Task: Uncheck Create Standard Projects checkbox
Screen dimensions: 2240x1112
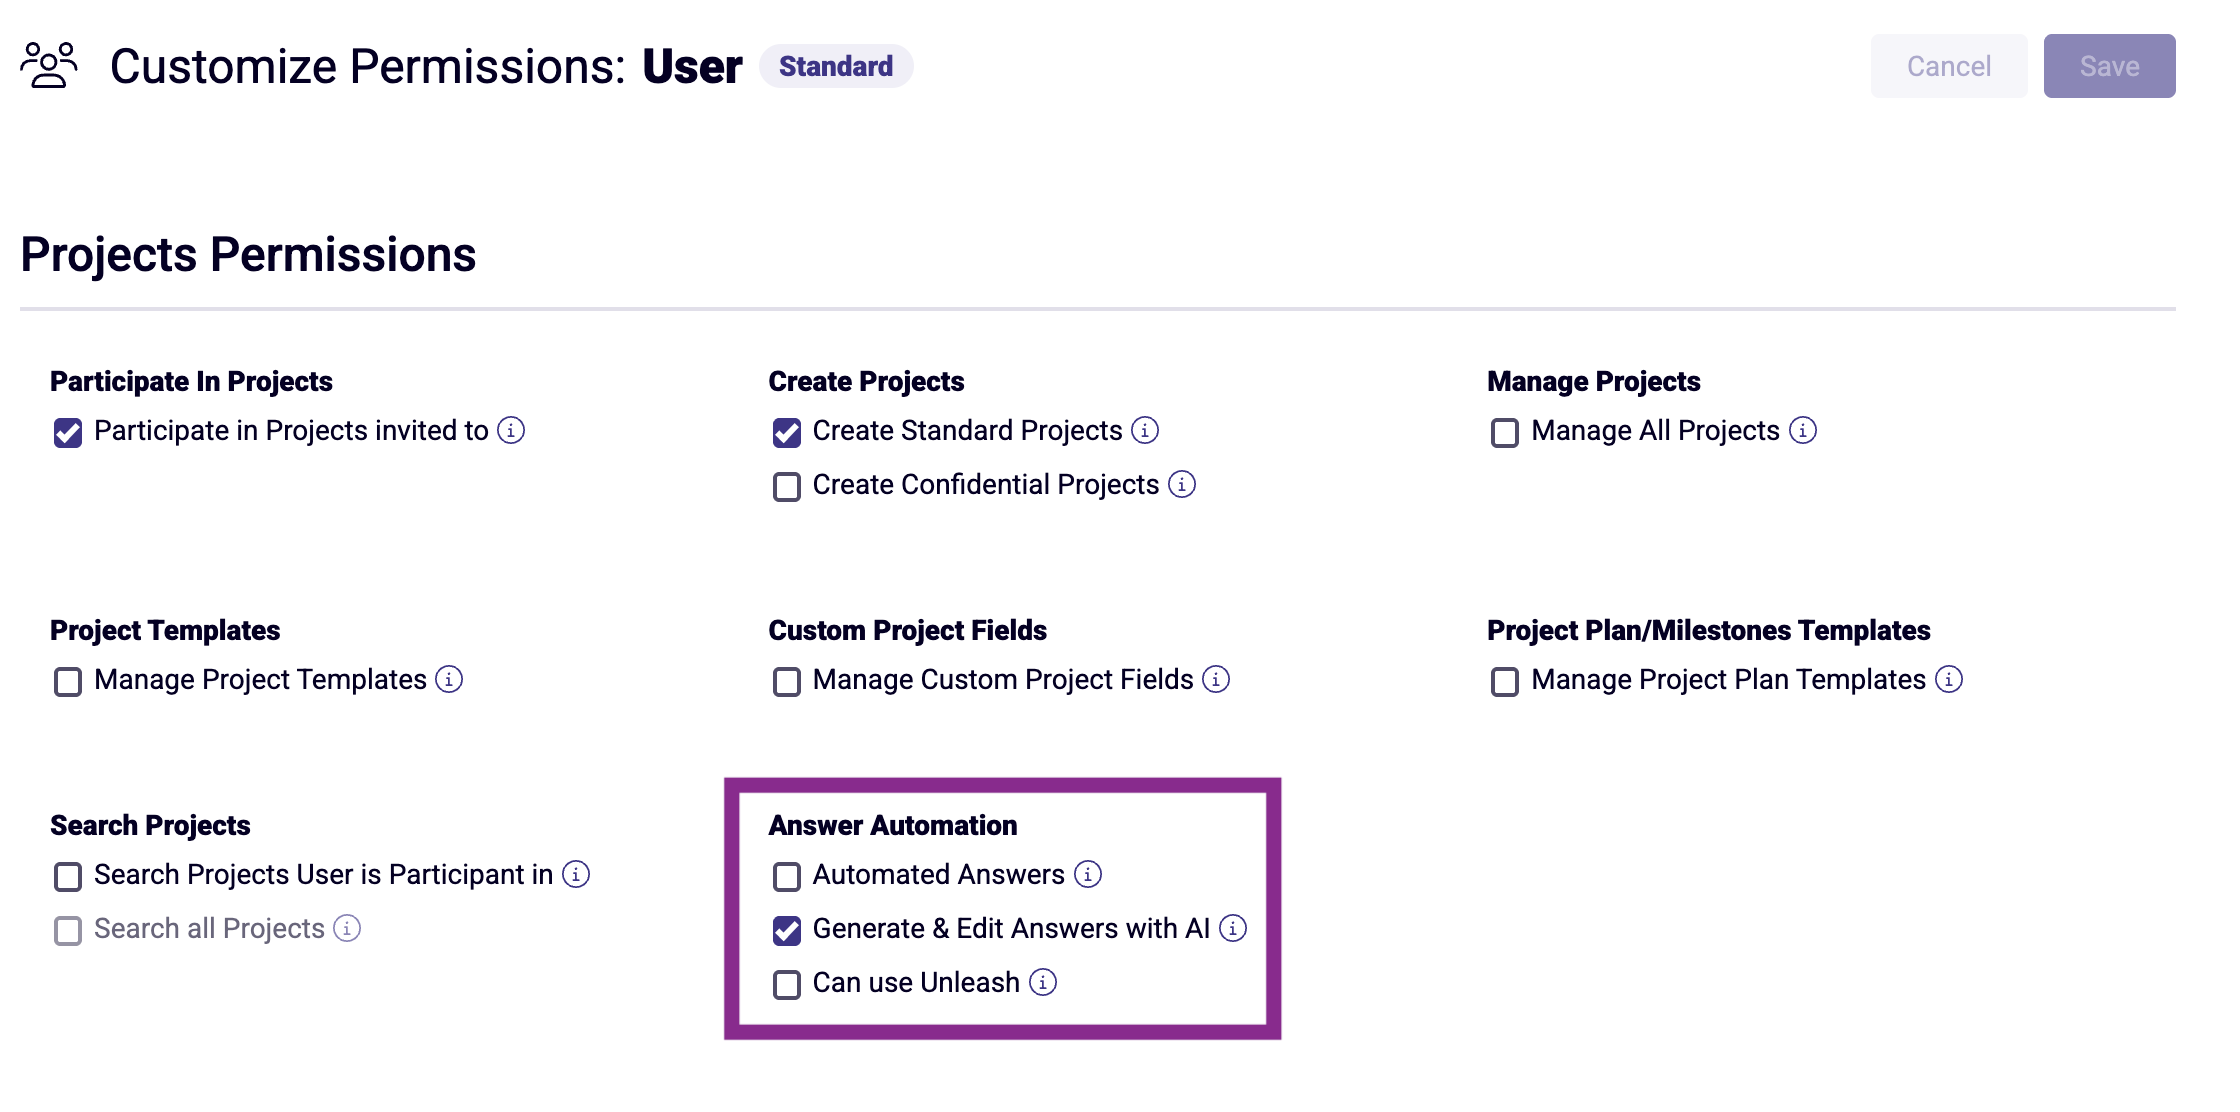Action: [x=787, y=433]
